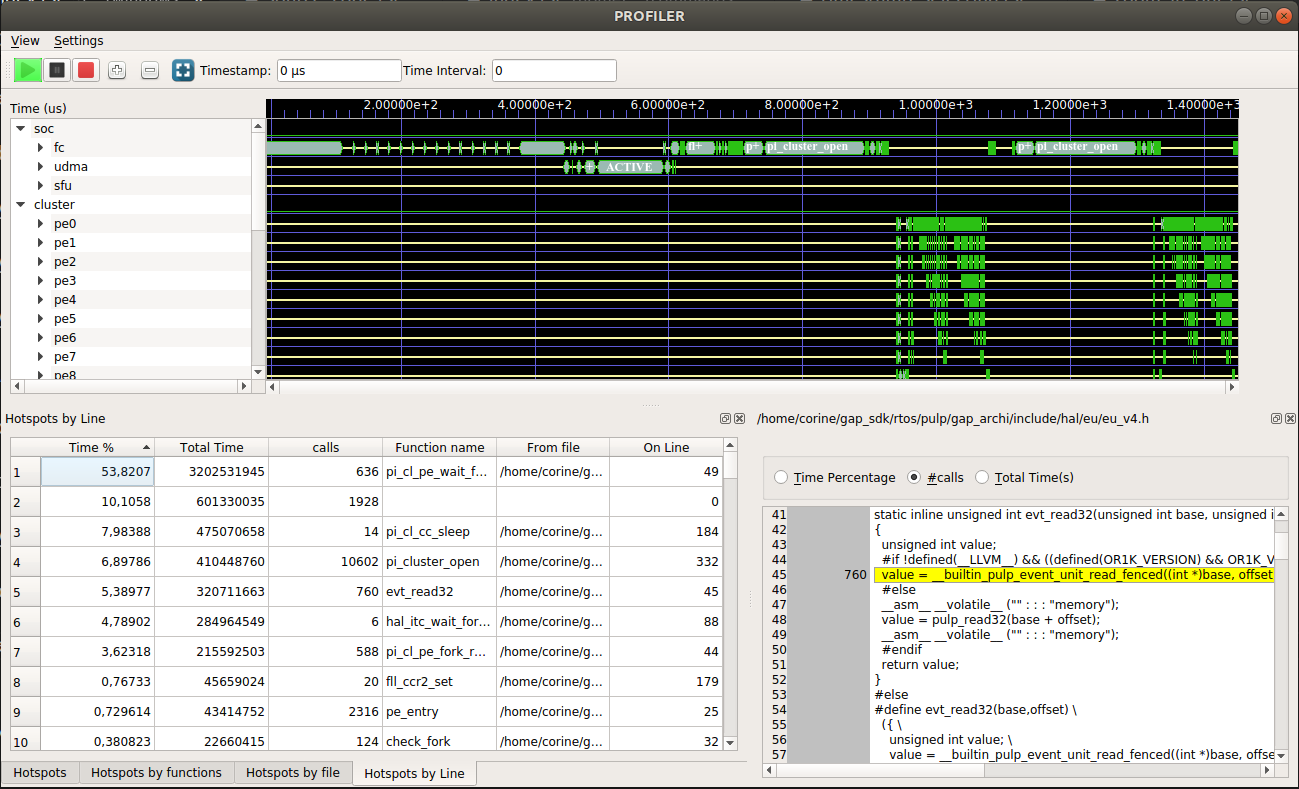Viewport: 1299px width, 789px height.
Task: Select the Hotspots by Line tab
Action: click(x=415, y=773)
